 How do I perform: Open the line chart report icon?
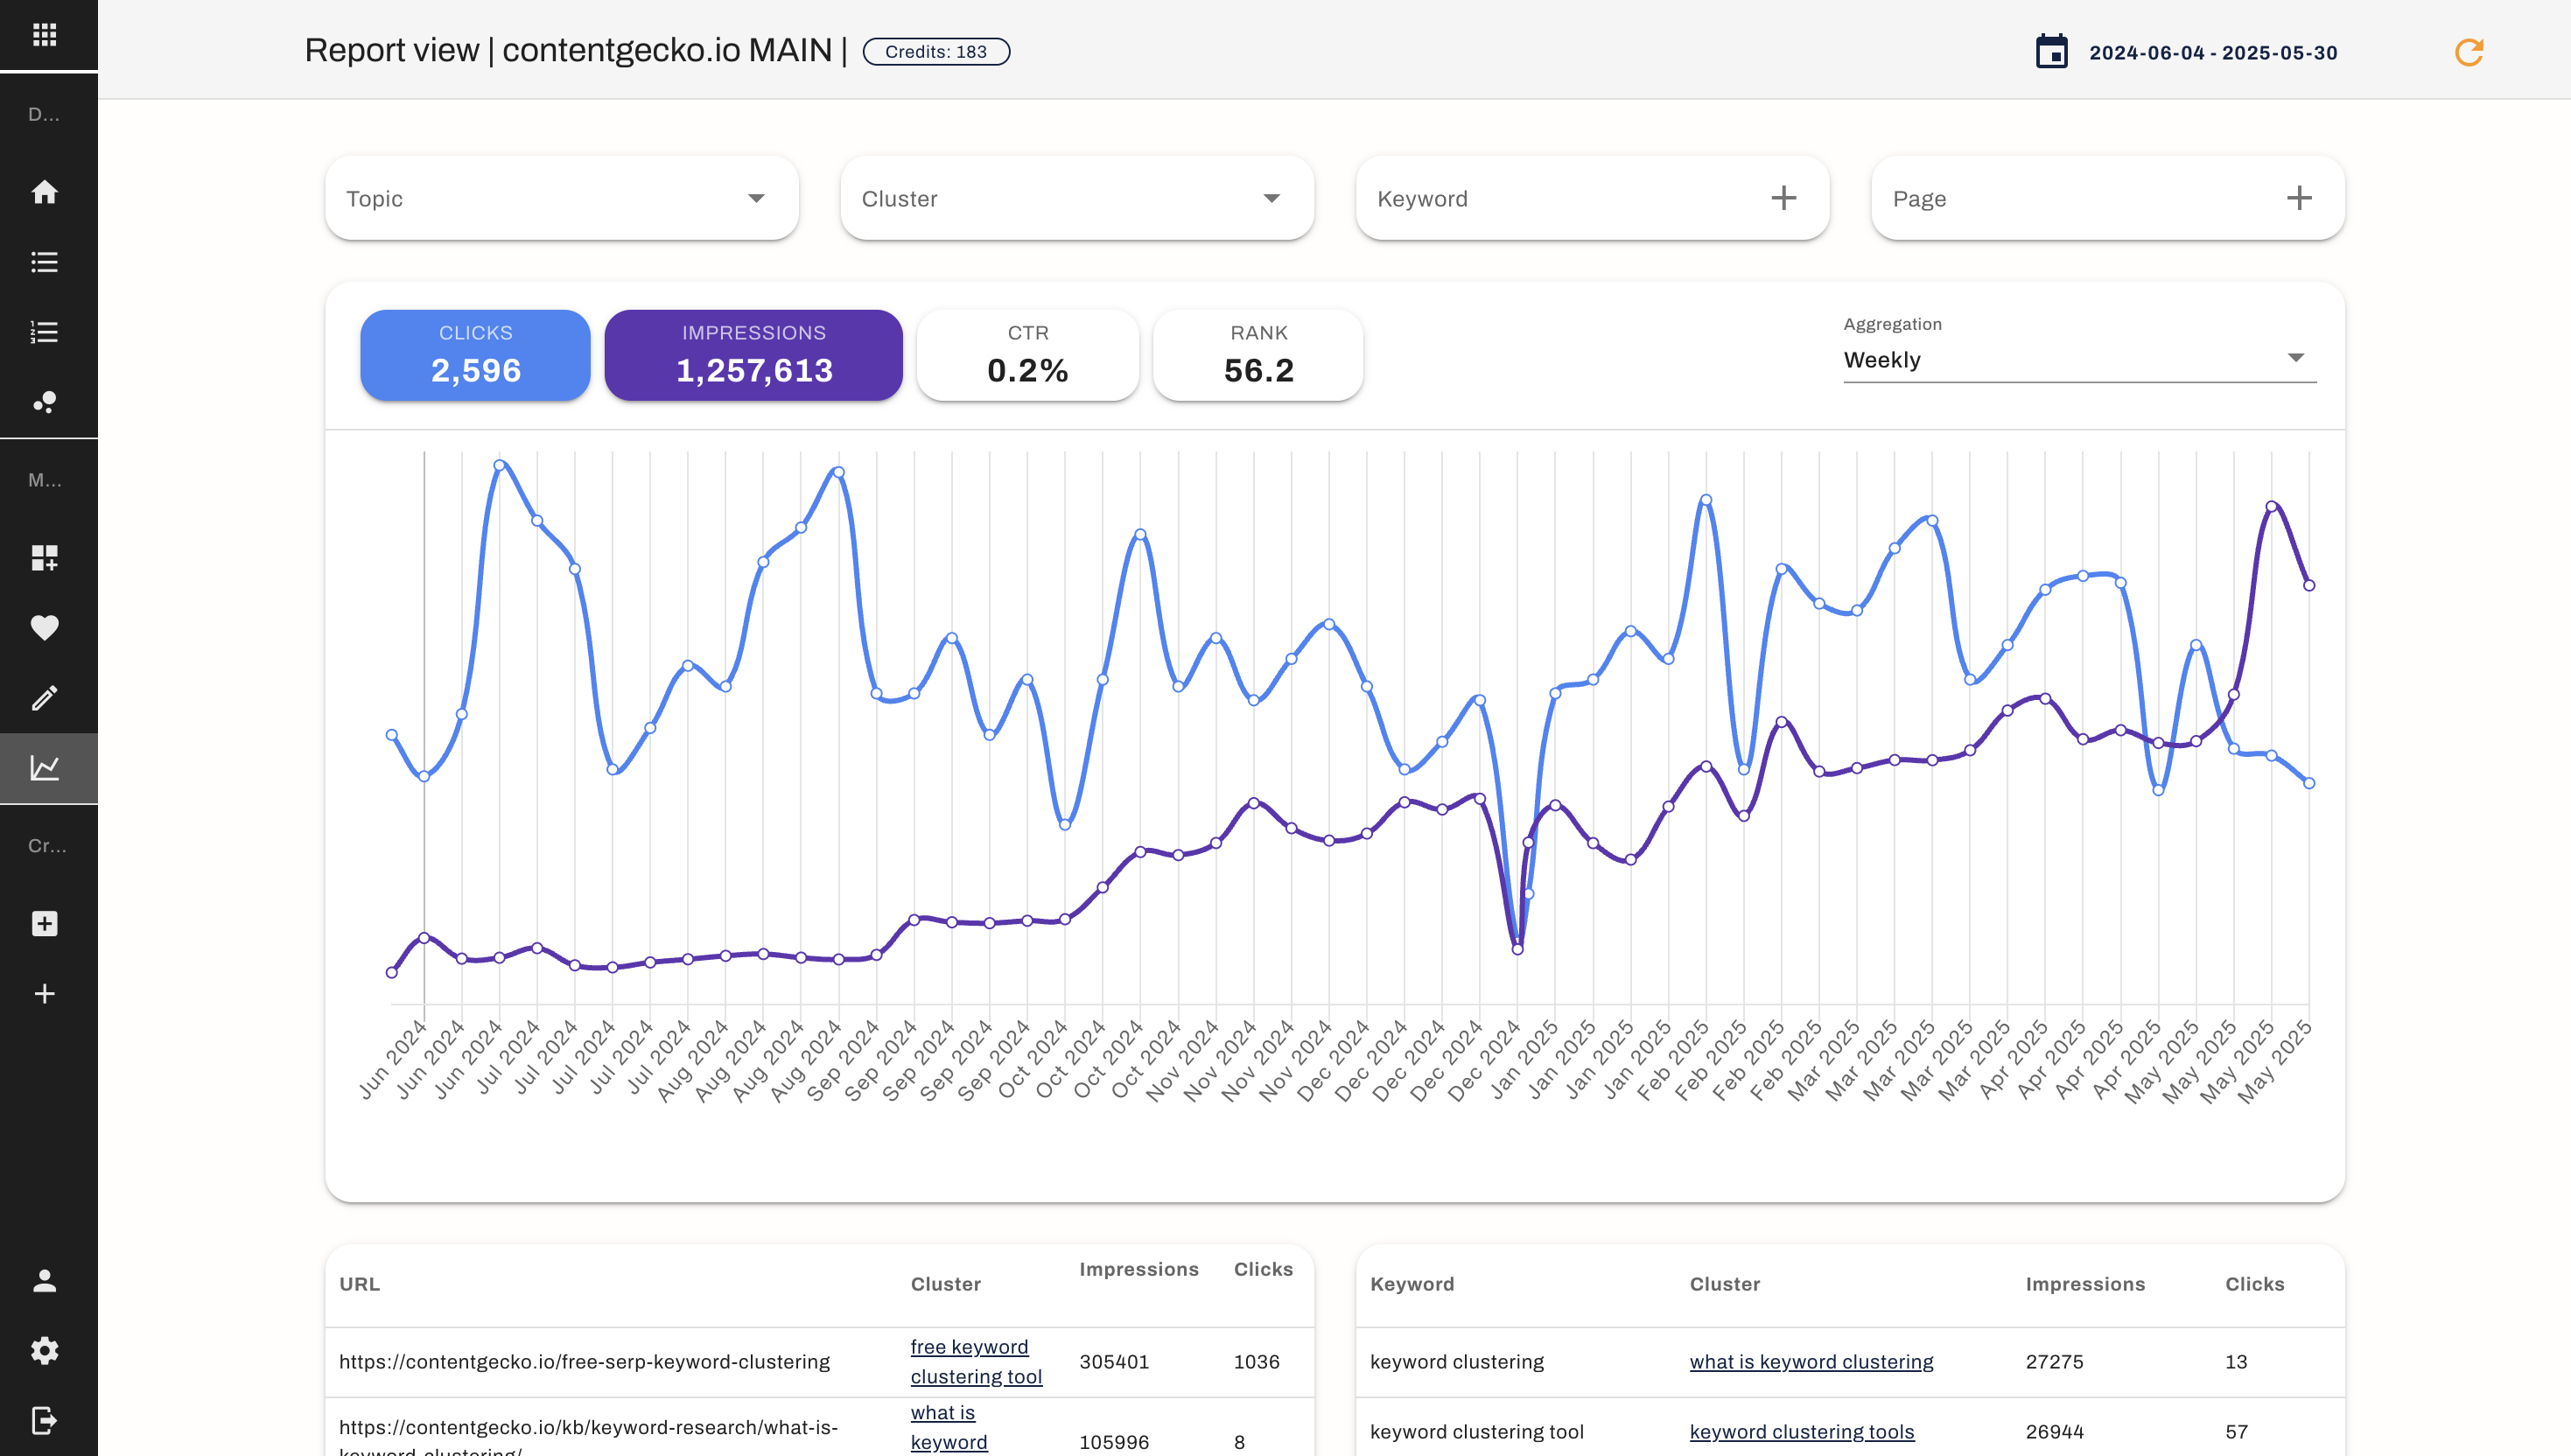click(44, 768)
